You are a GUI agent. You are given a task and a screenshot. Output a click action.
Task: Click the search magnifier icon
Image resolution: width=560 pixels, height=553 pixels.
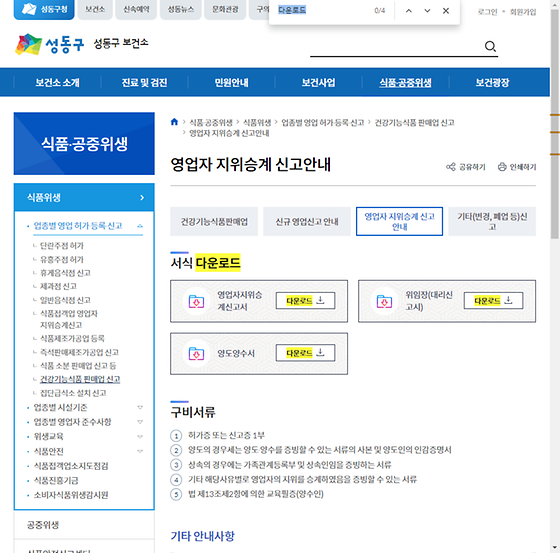point(490,46)
